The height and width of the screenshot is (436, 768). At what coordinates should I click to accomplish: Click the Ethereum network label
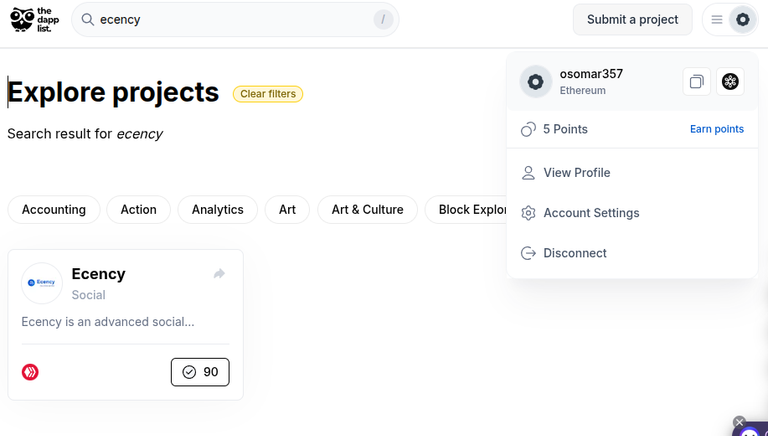tap(582, 91)
